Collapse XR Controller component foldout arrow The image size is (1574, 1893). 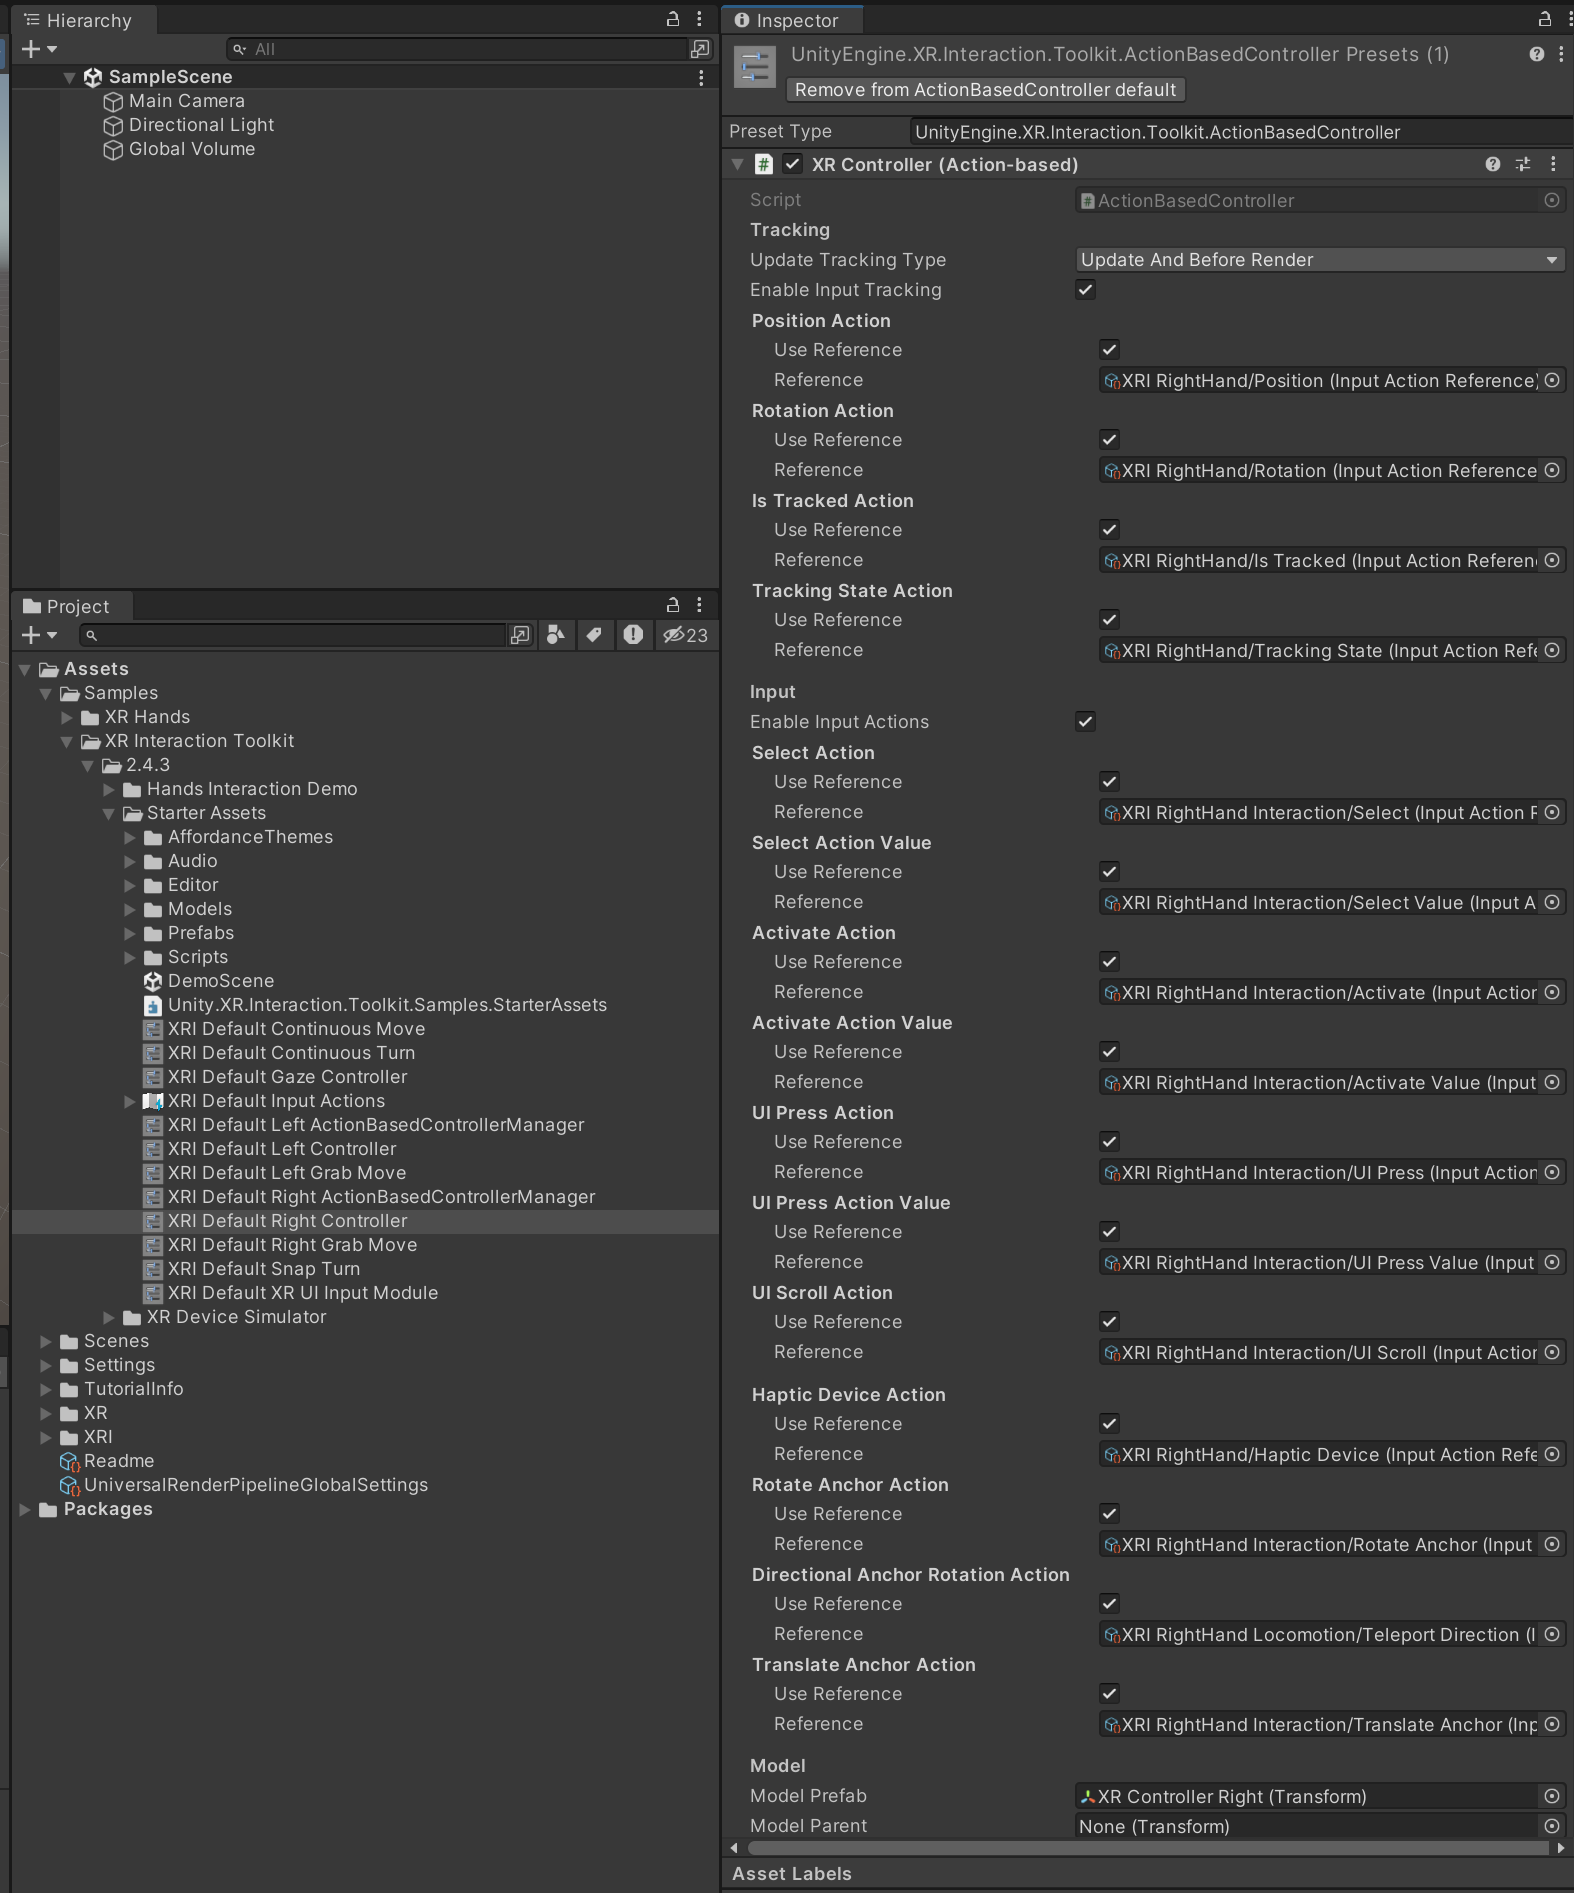point(738,164)
